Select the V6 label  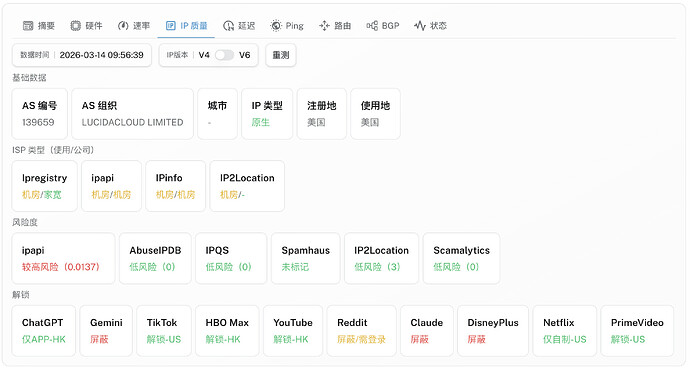(x=245, y=55)
